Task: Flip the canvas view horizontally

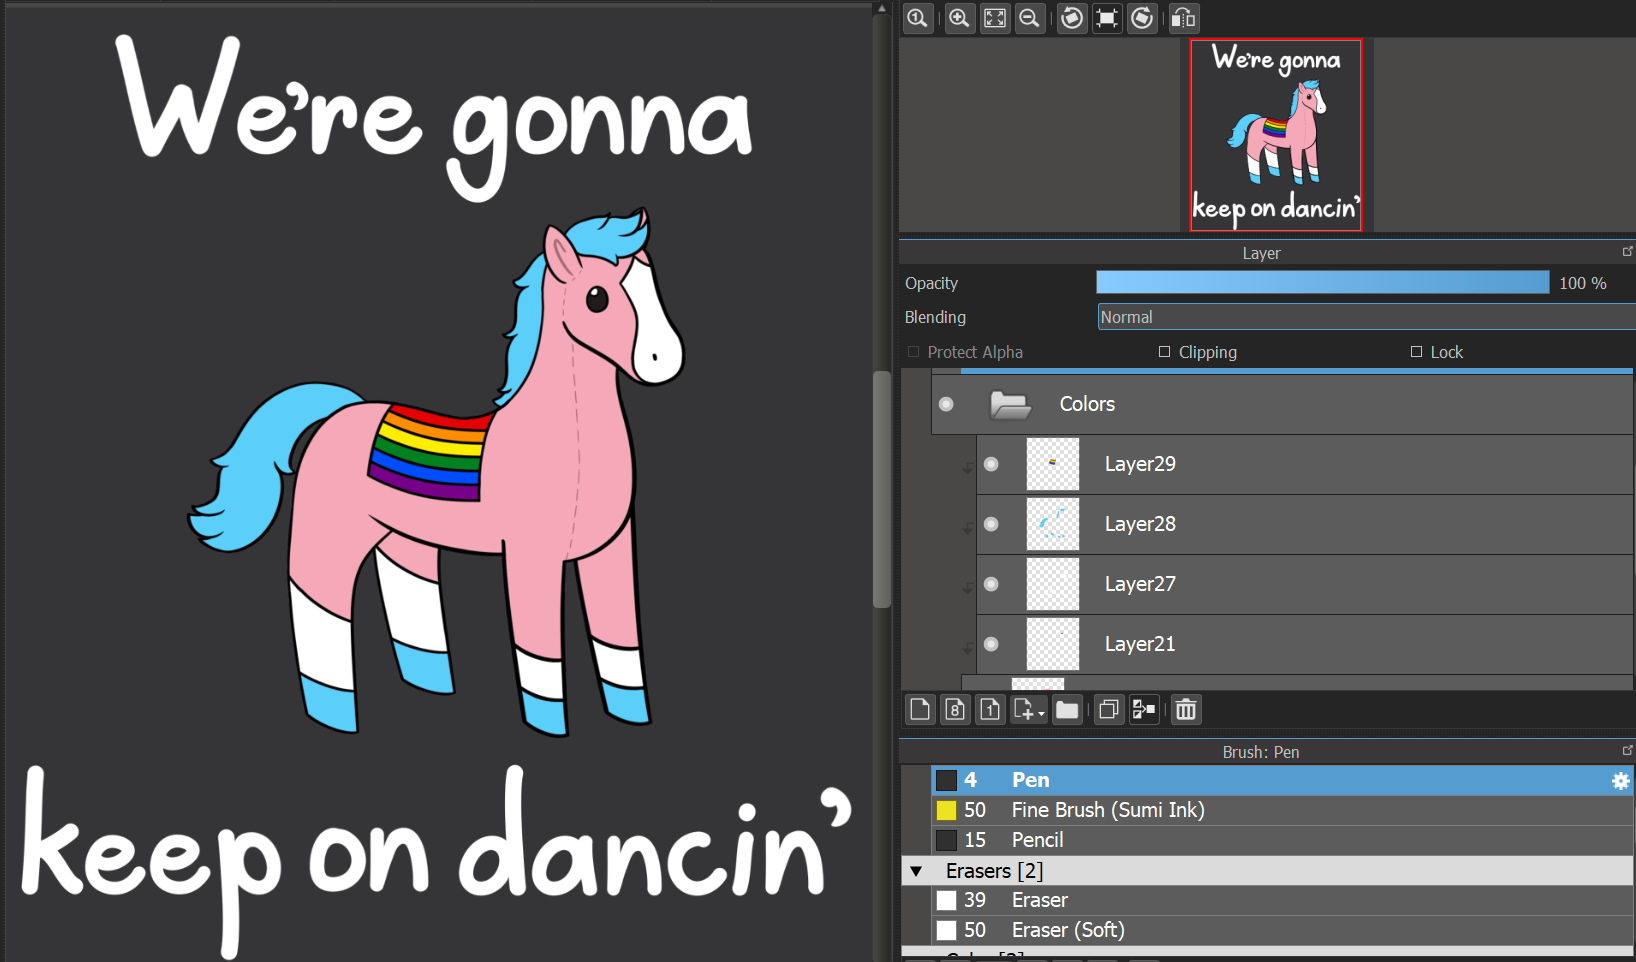Action: (x=1183, y=18)
